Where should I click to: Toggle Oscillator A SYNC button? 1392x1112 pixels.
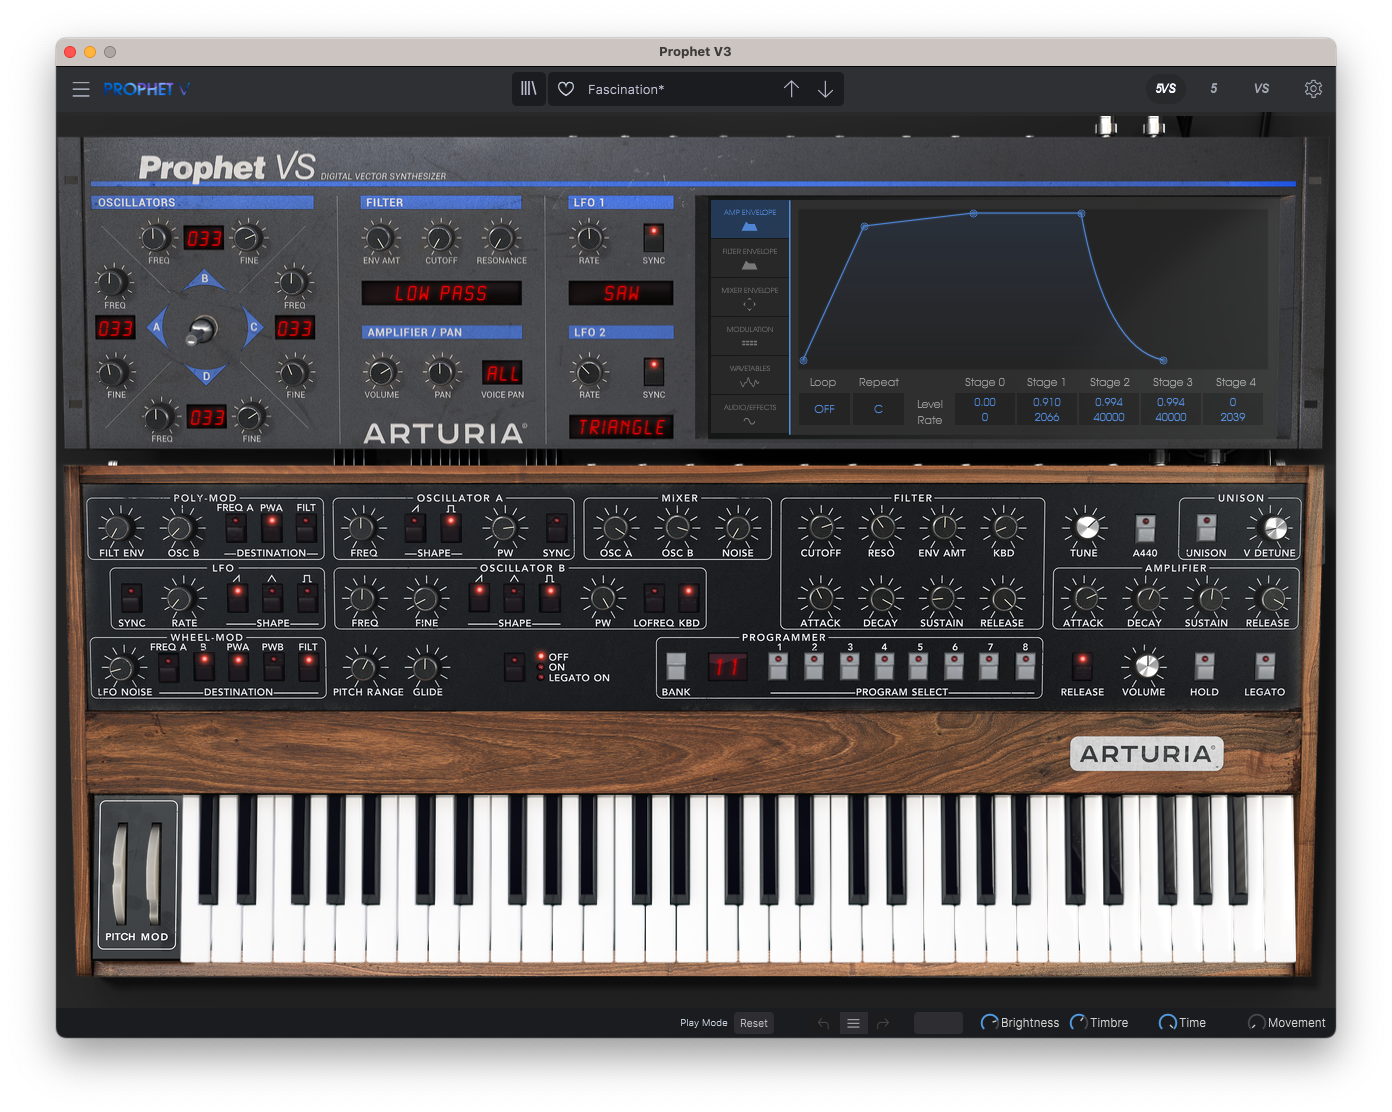click(x=556, y=527)
